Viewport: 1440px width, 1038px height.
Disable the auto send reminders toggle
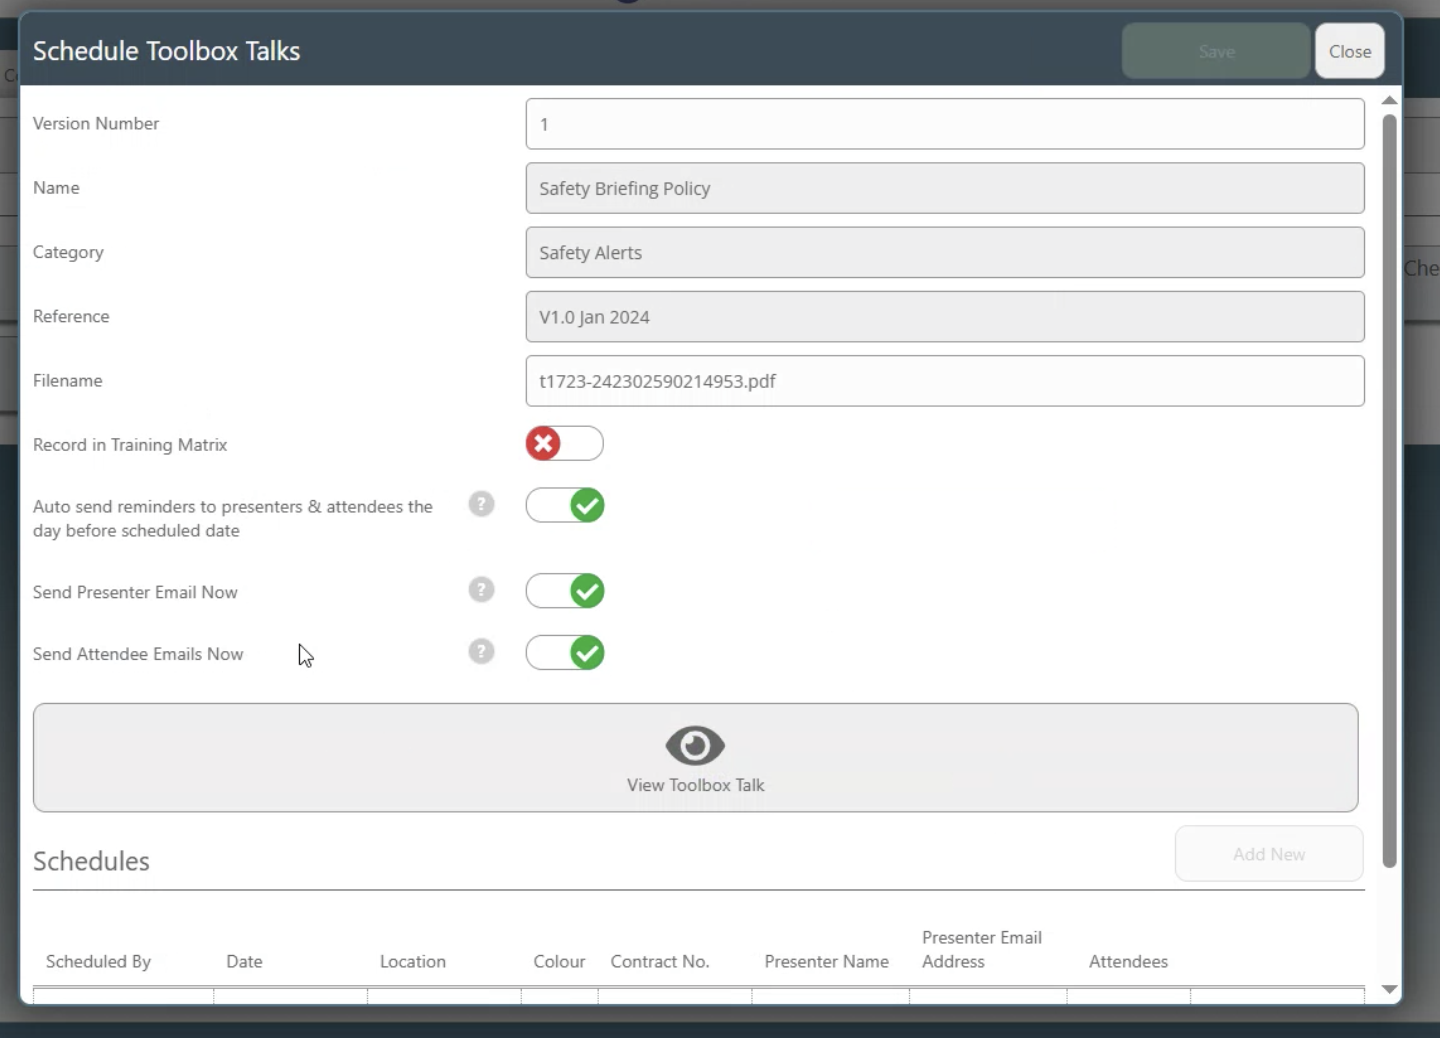click(x=565, y=505)
